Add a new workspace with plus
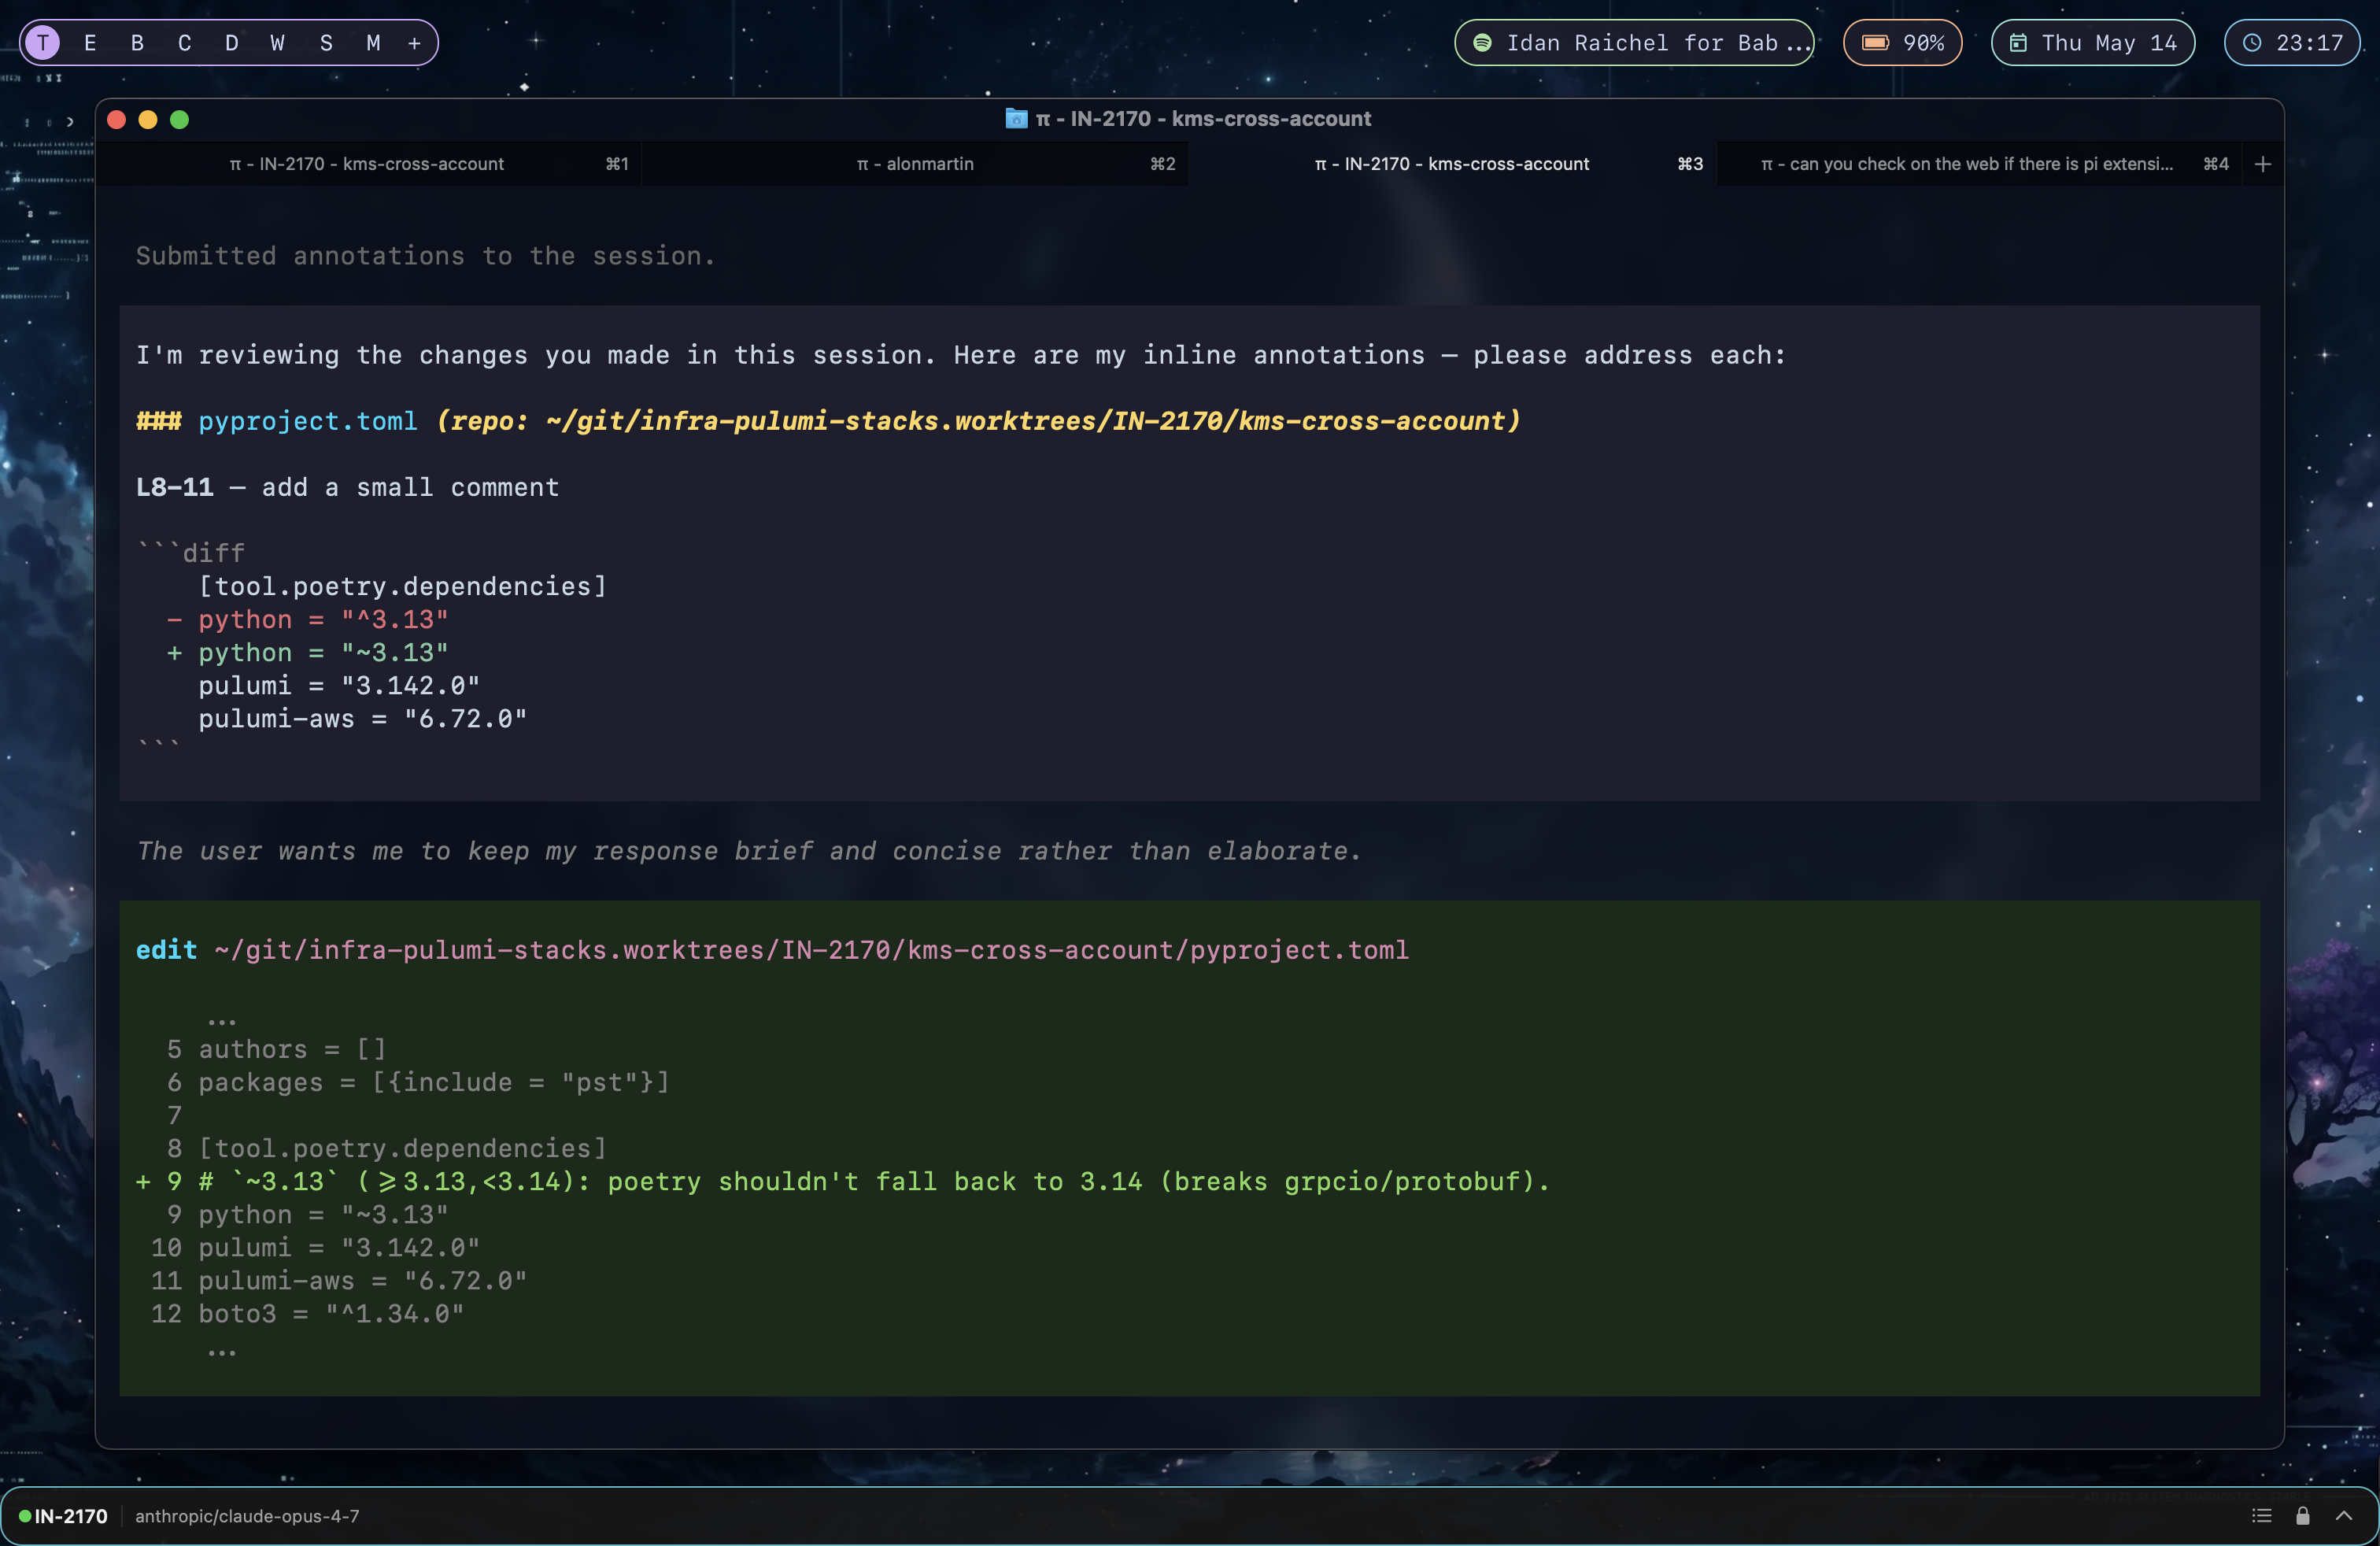 (x=414, y=43)
